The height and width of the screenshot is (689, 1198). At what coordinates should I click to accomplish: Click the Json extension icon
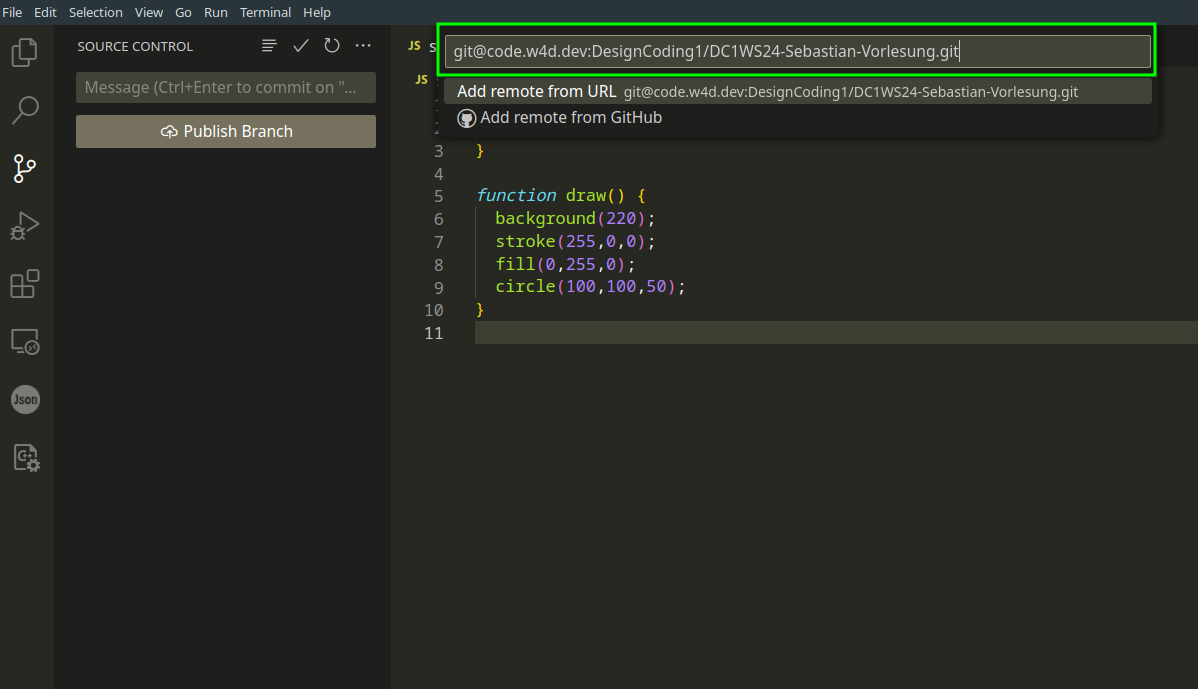coord(25,400)
